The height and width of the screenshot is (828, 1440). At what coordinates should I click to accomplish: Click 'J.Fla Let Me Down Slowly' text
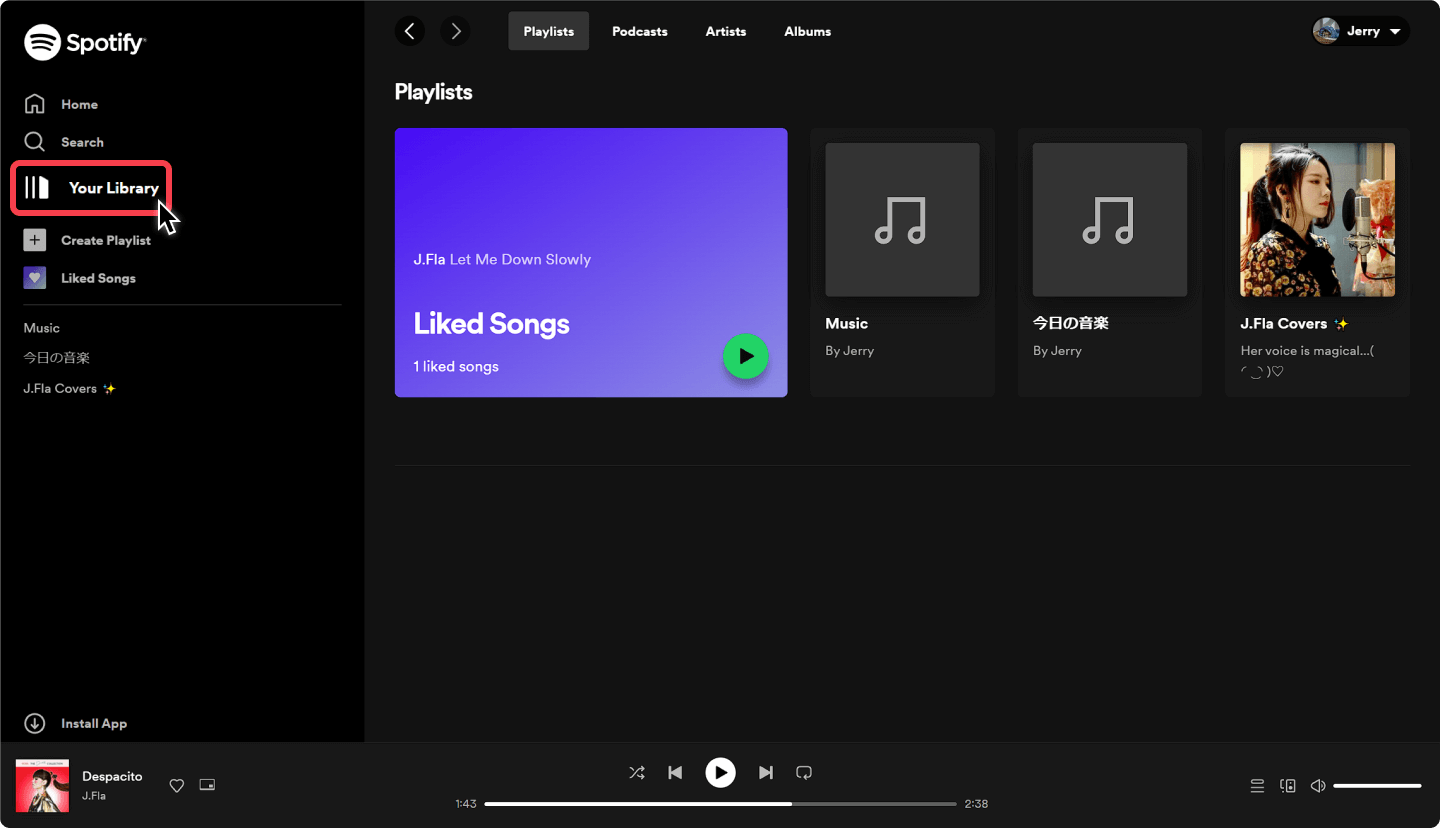pyautogui.click(x=502, y=259)
